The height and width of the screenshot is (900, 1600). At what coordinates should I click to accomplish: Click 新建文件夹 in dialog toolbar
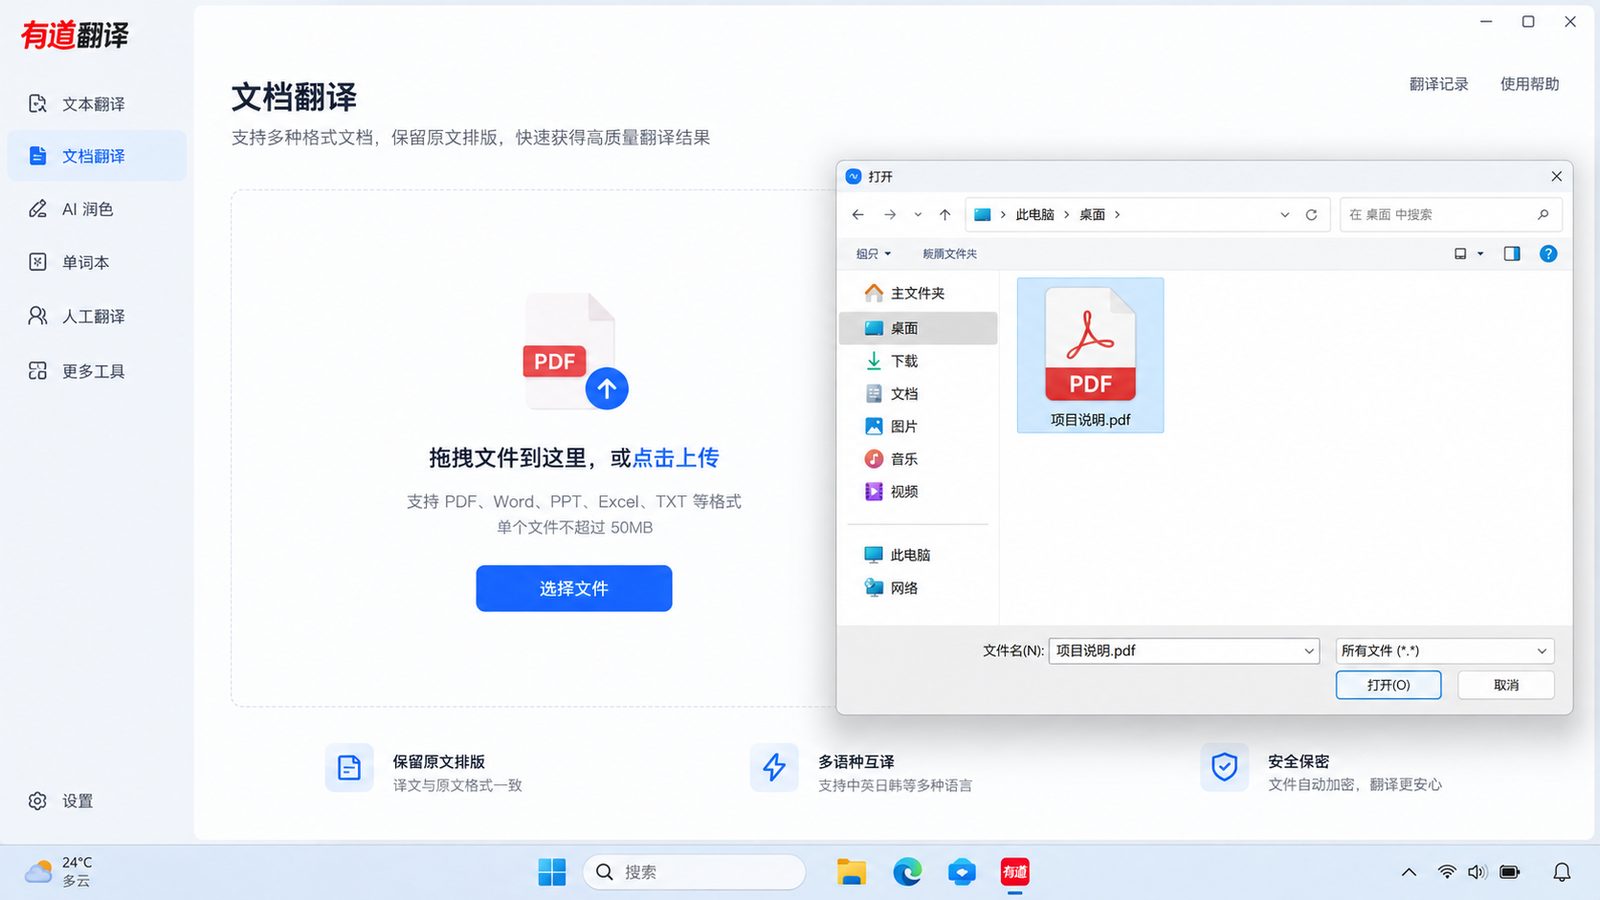(x=950, y=254)
